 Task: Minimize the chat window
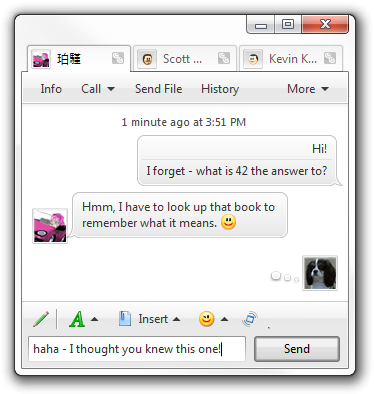tap(261, 25)
